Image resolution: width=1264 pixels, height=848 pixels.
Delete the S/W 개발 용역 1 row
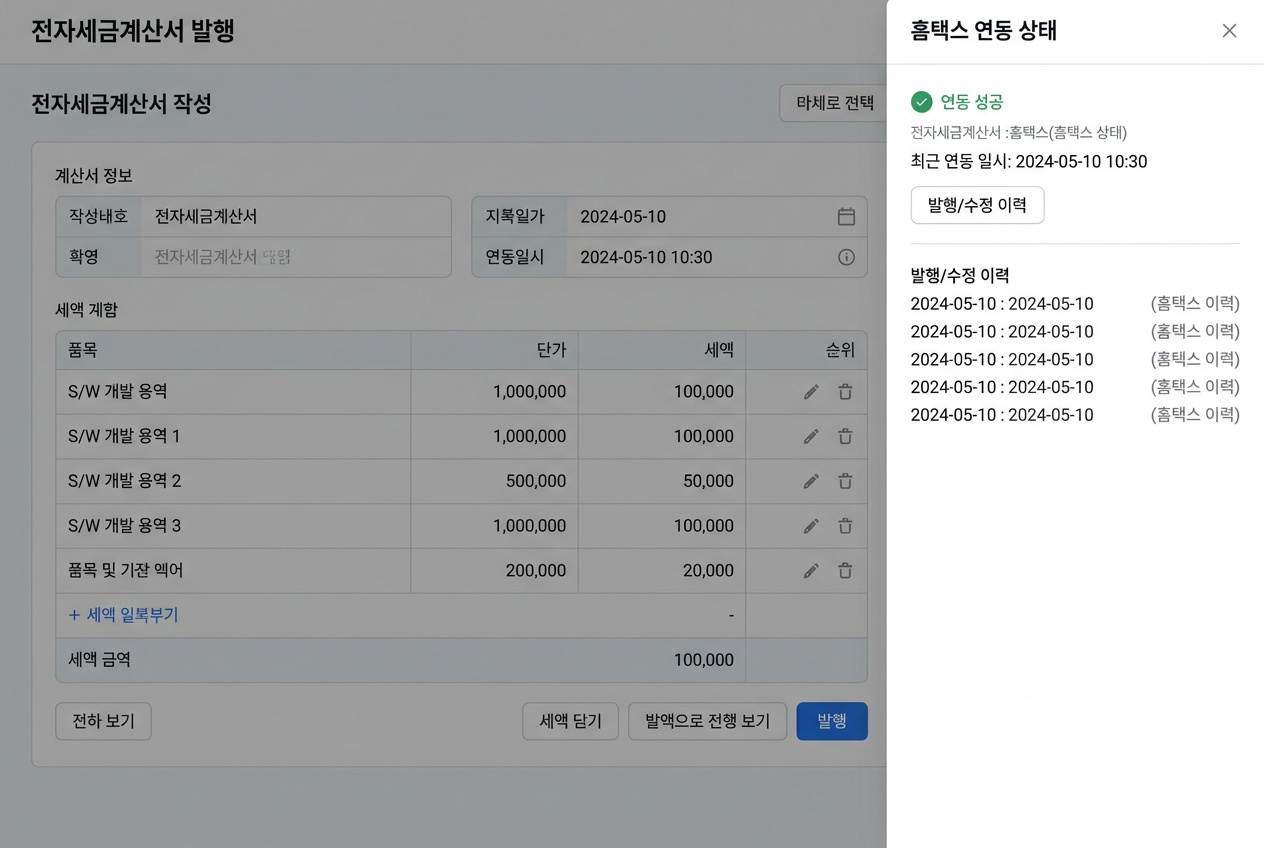pyautogui.click(x=845, y=436)
